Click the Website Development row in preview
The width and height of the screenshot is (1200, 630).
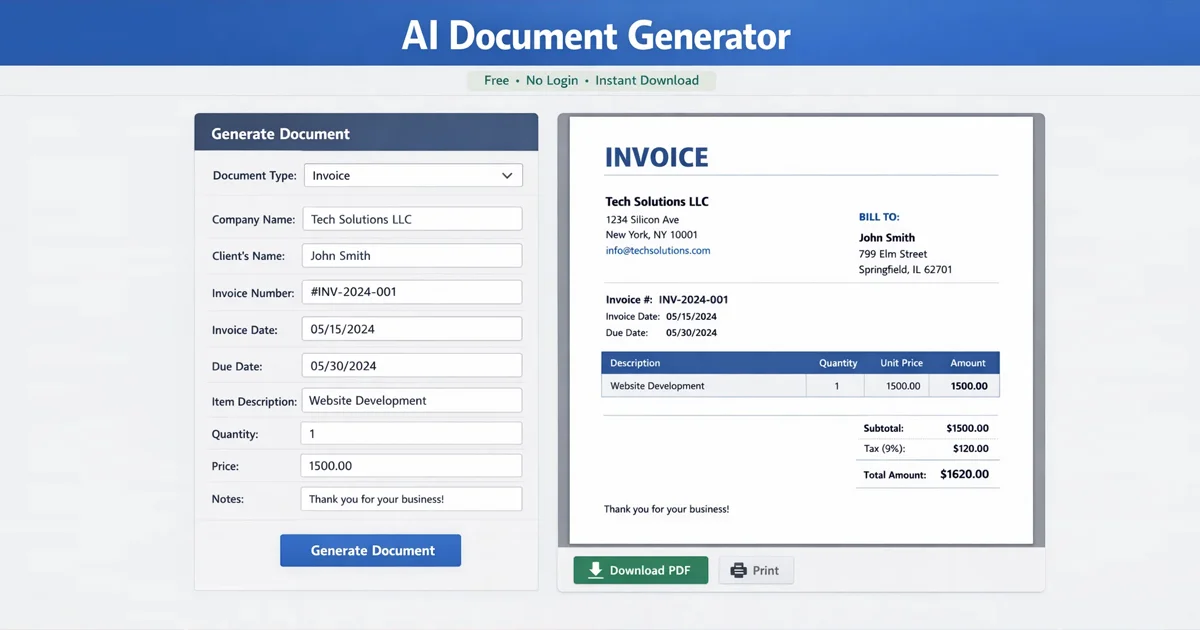click(700, 385)
